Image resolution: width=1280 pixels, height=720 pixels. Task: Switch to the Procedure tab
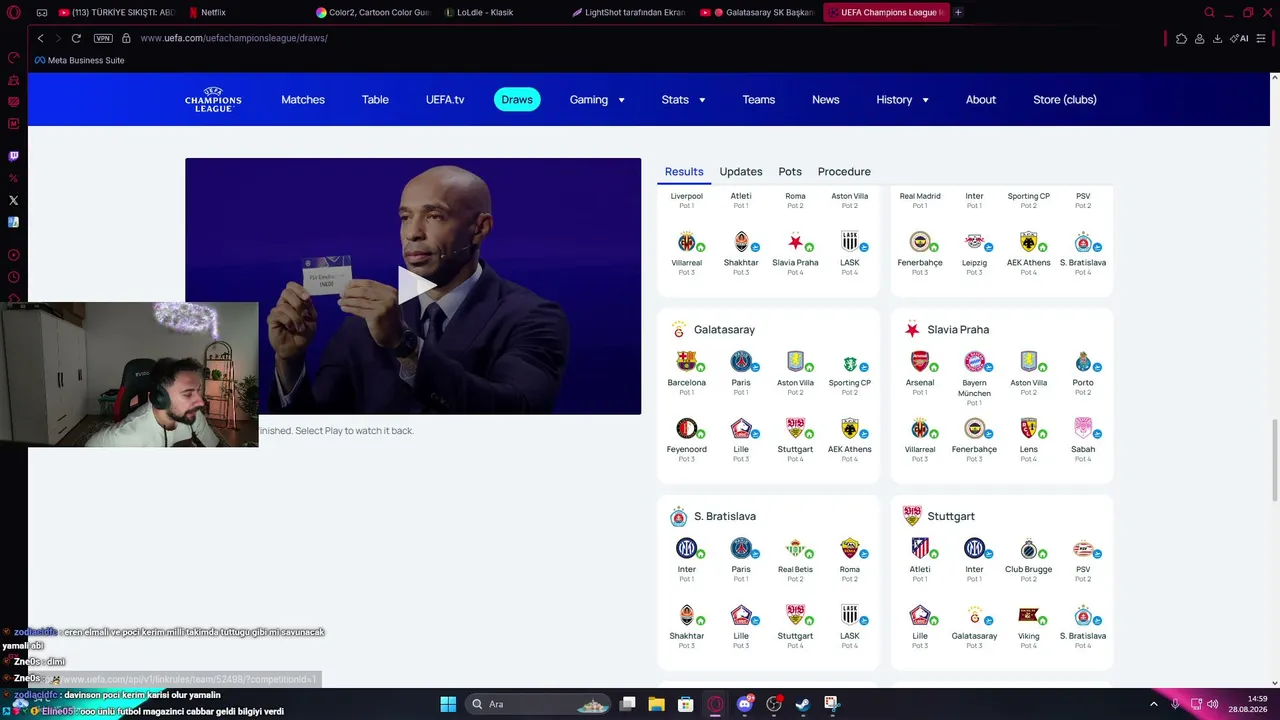(x=844, y=172)
